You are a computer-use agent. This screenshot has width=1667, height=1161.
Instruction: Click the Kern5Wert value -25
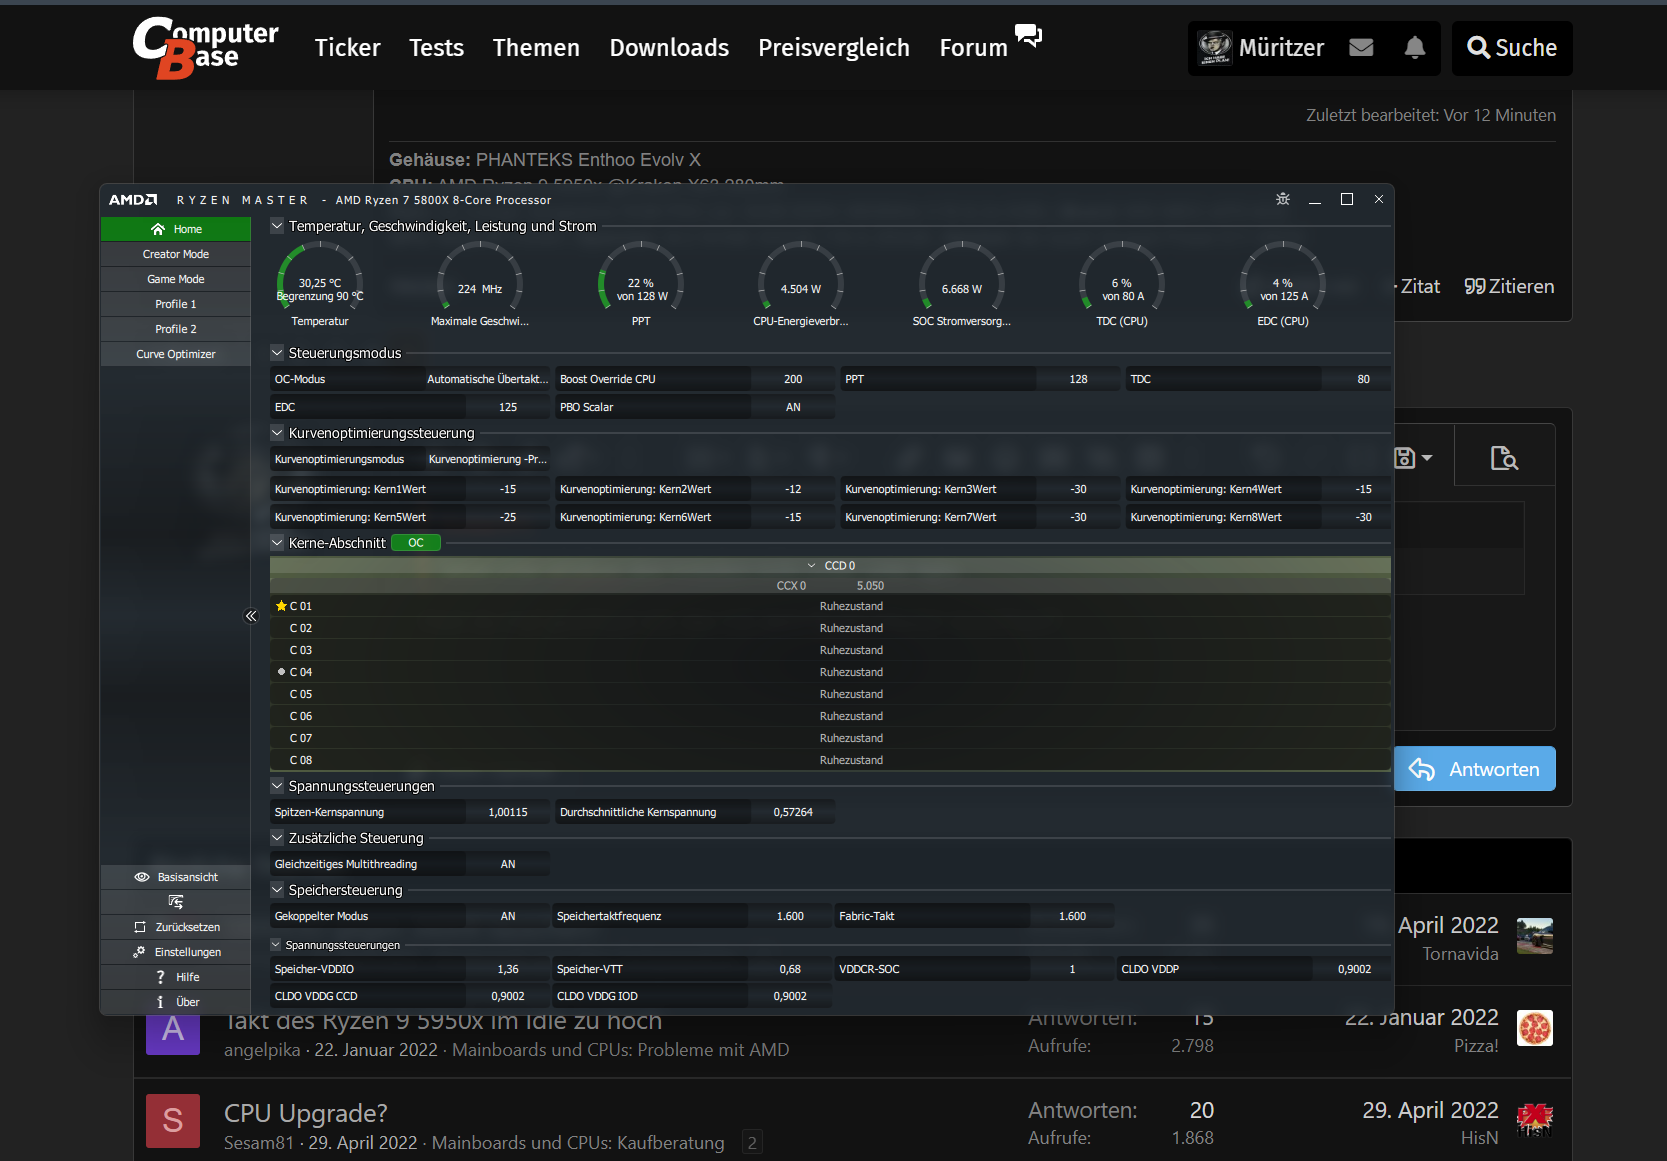(508, 517)
